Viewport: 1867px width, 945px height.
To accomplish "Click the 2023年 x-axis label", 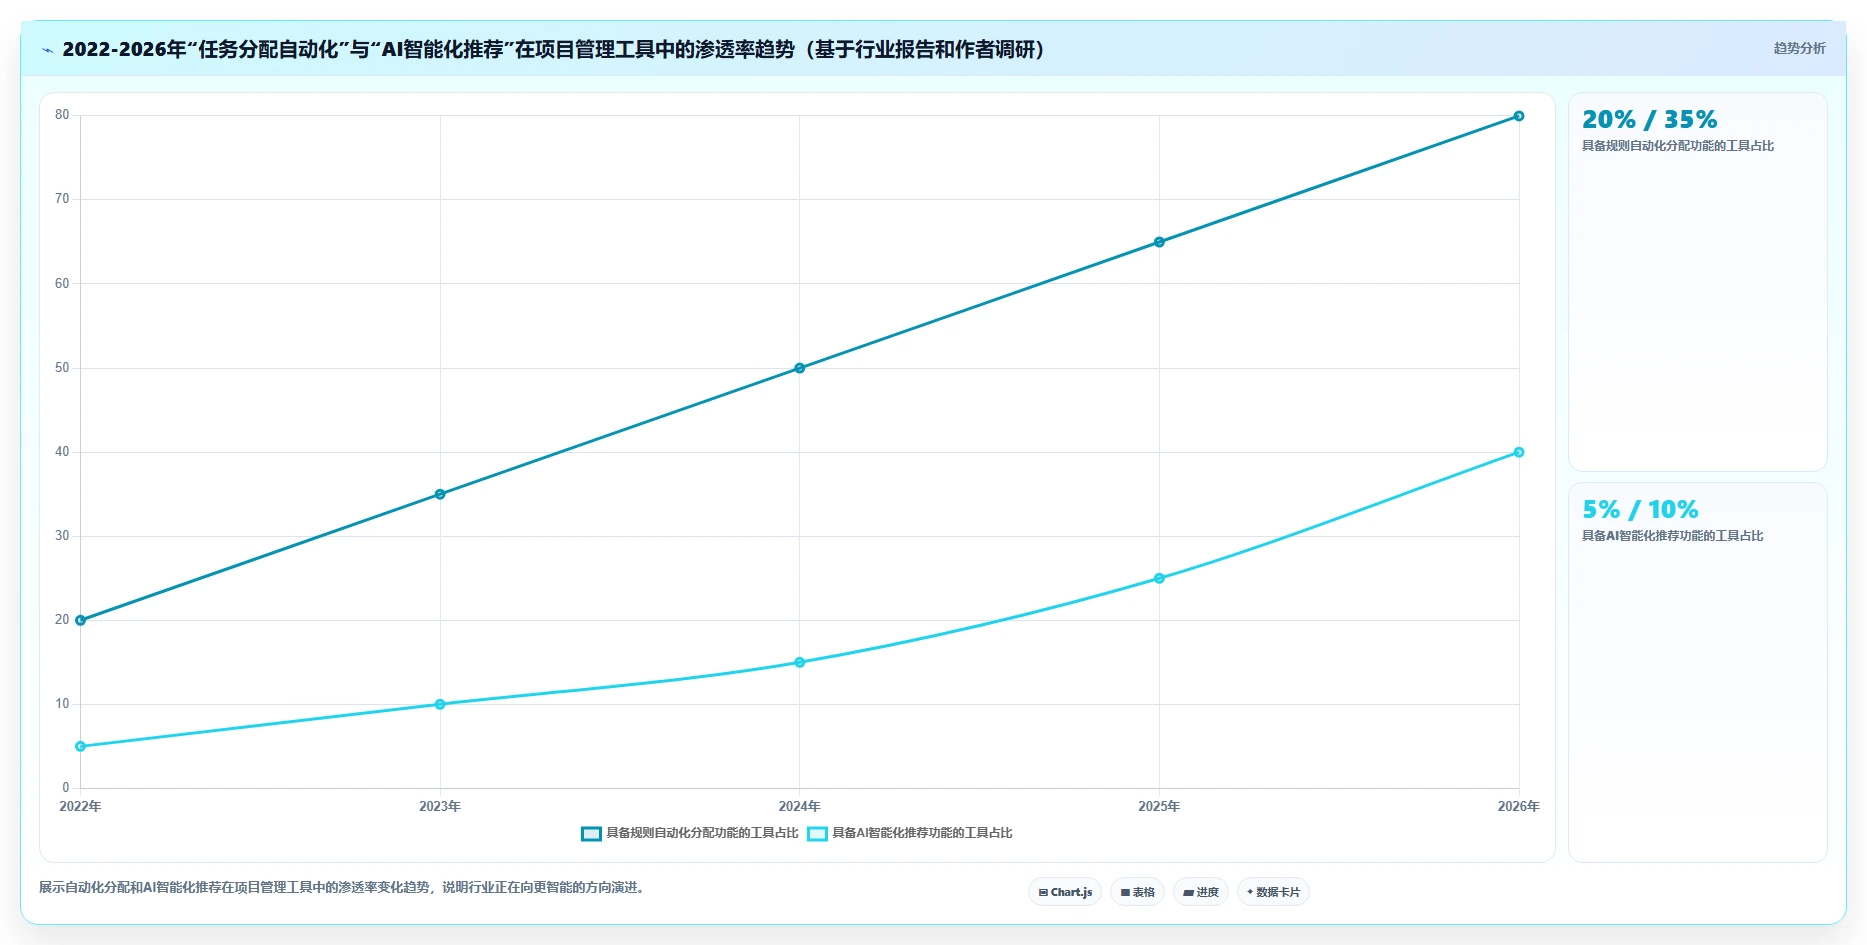I will pos(440,806).
